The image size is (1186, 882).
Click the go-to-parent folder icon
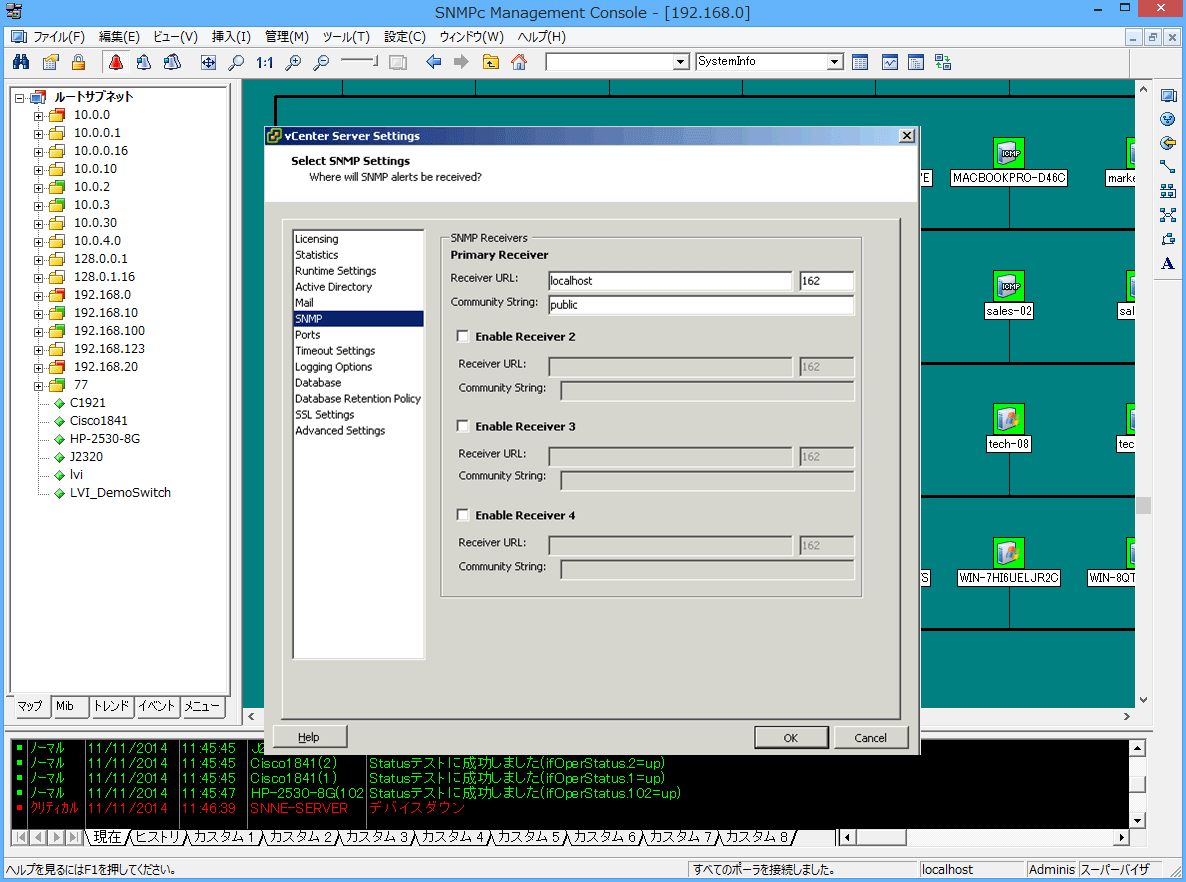click(x=491, y=62)
